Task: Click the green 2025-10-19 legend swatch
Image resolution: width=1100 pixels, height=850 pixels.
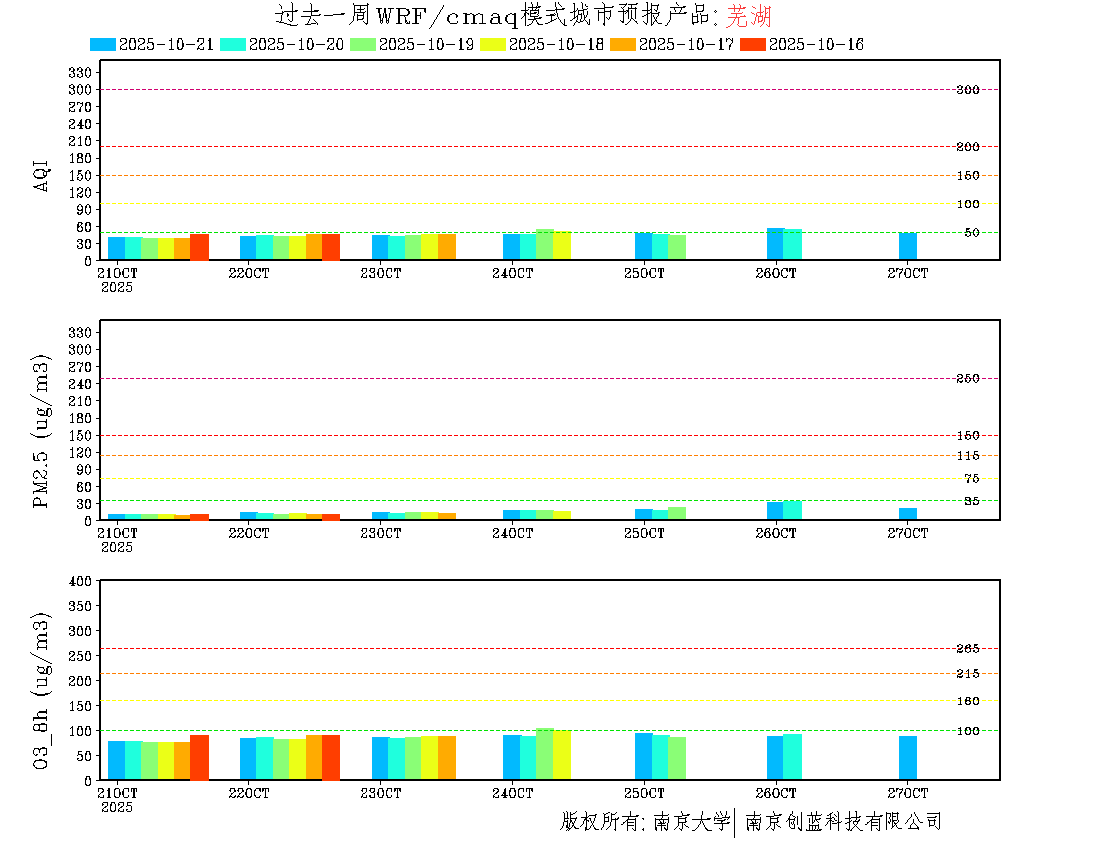Action: pyautogui.click(x=363, y=44)
